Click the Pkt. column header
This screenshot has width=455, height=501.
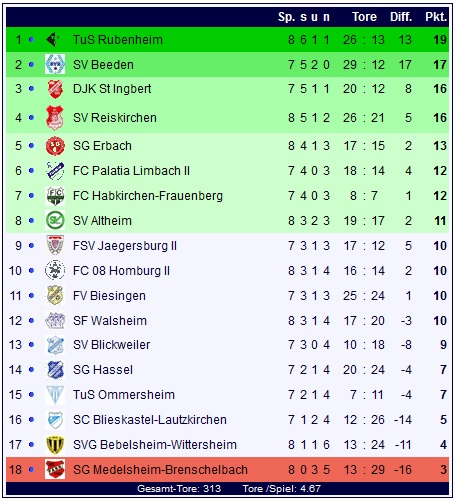point(436,17)
